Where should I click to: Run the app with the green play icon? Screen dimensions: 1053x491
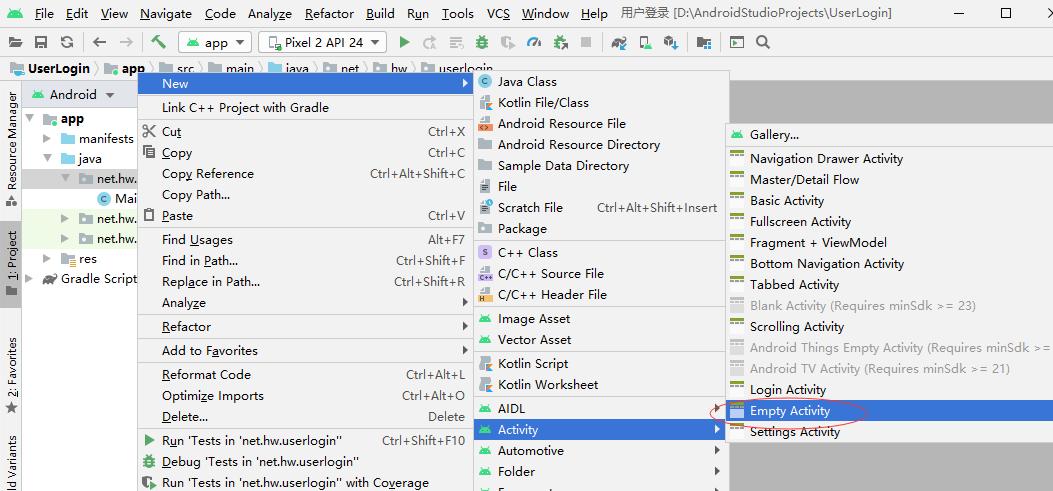[x=404, y=42]
